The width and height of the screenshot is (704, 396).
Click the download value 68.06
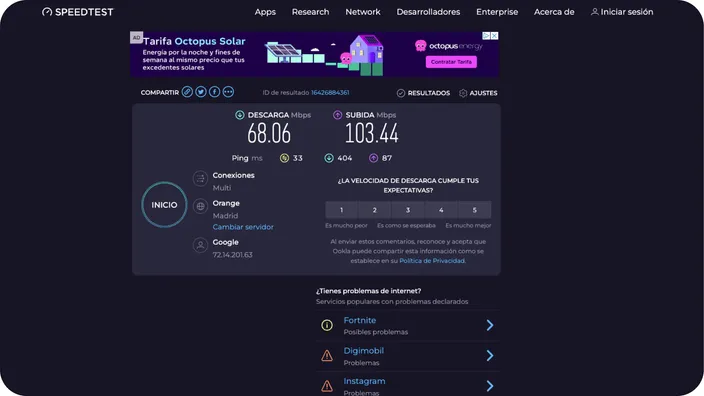coord(269,133)
